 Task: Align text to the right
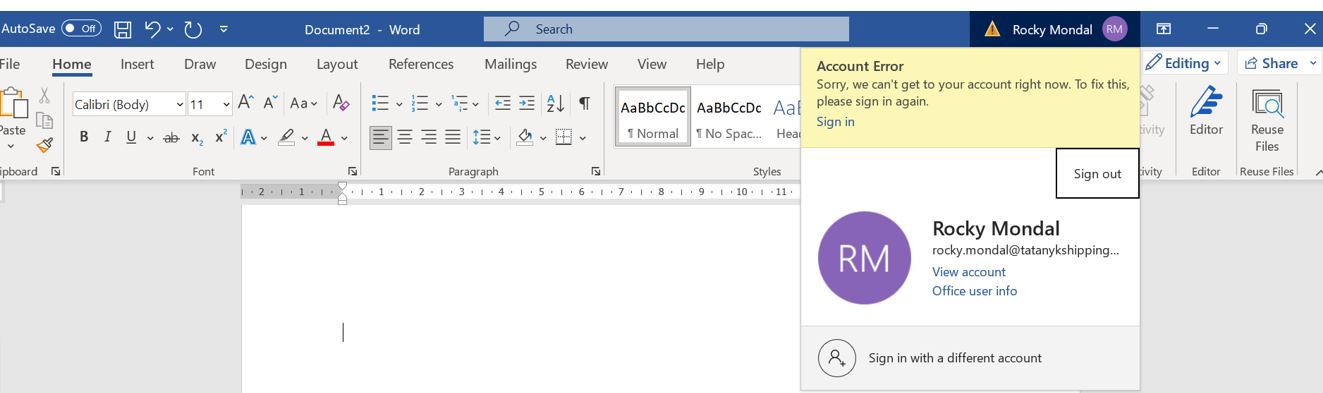(429, 138)
